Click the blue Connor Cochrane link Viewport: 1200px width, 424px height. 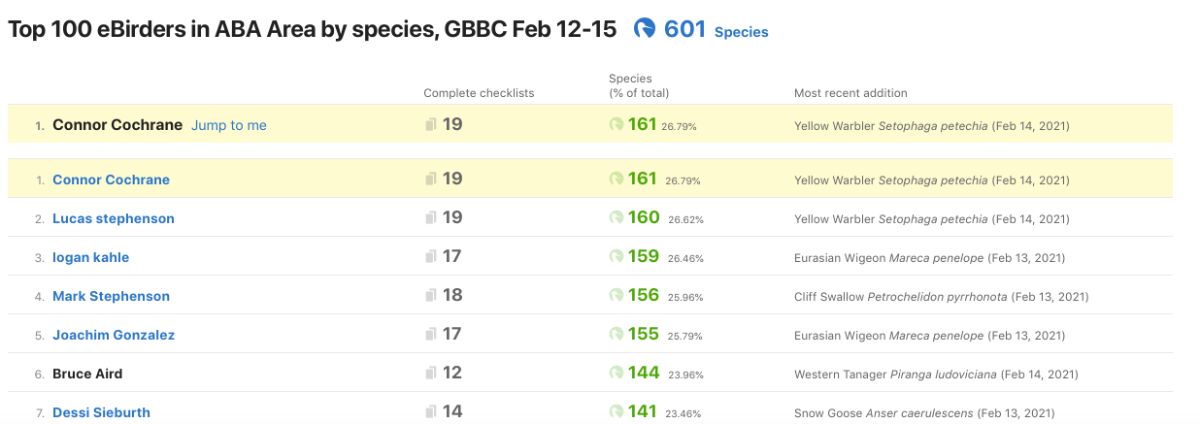(111, 180)
